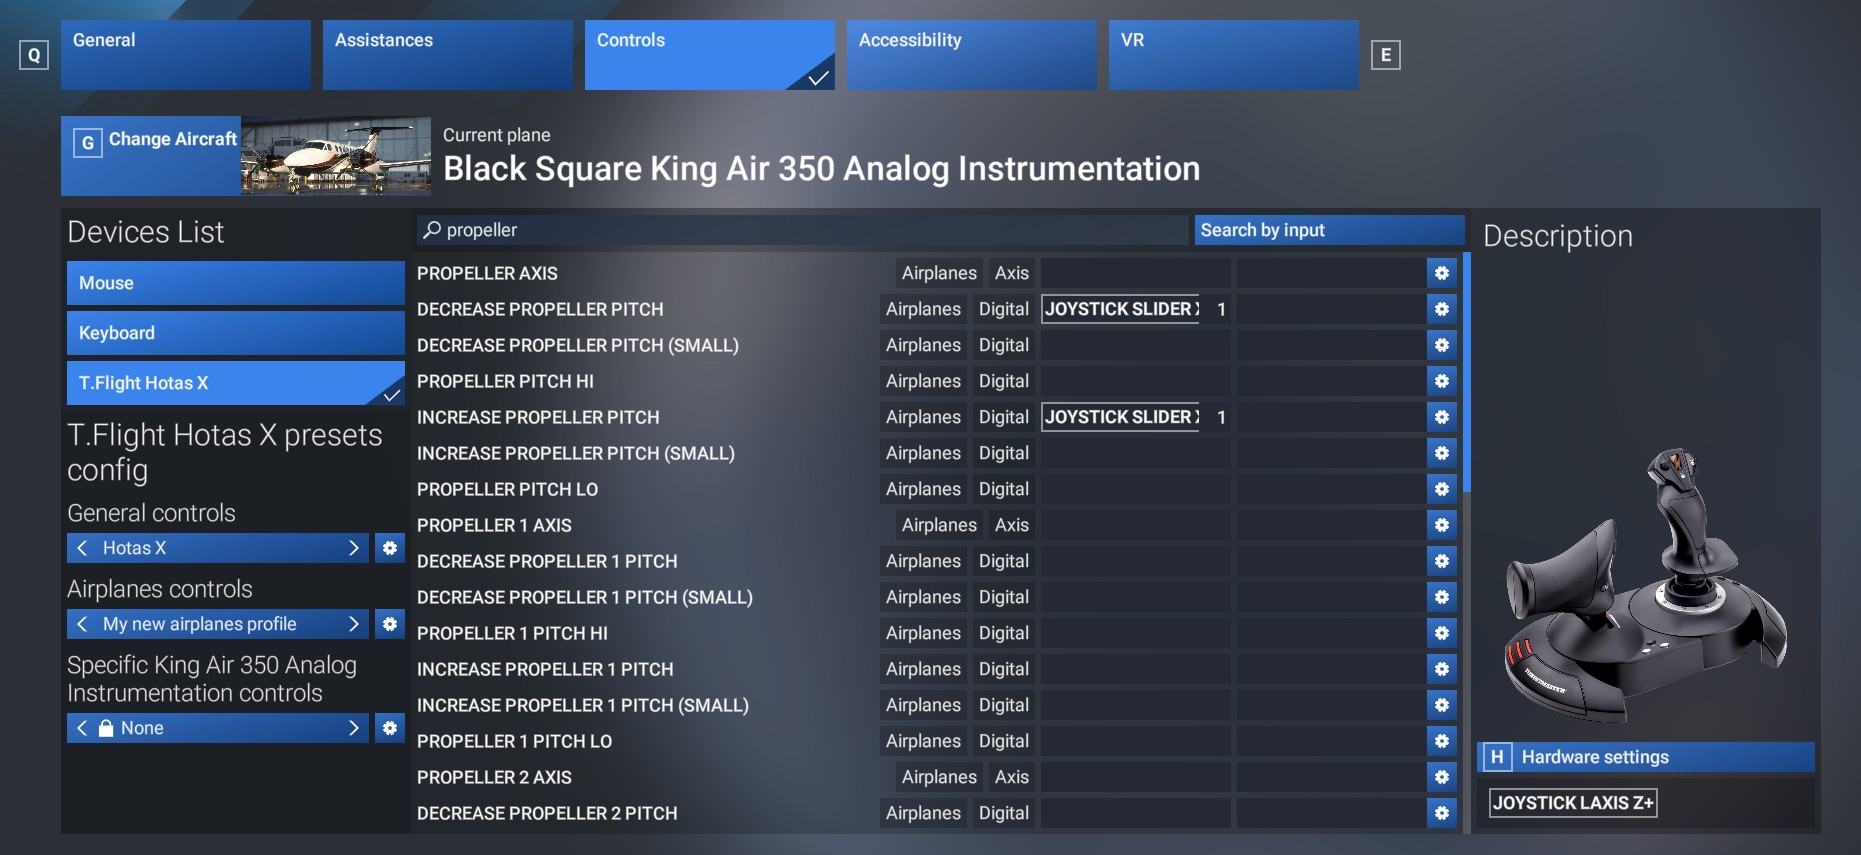Click gear icon beside Hotas X preset
Viewport: 1861px width, 855px height.
[390, 548]
